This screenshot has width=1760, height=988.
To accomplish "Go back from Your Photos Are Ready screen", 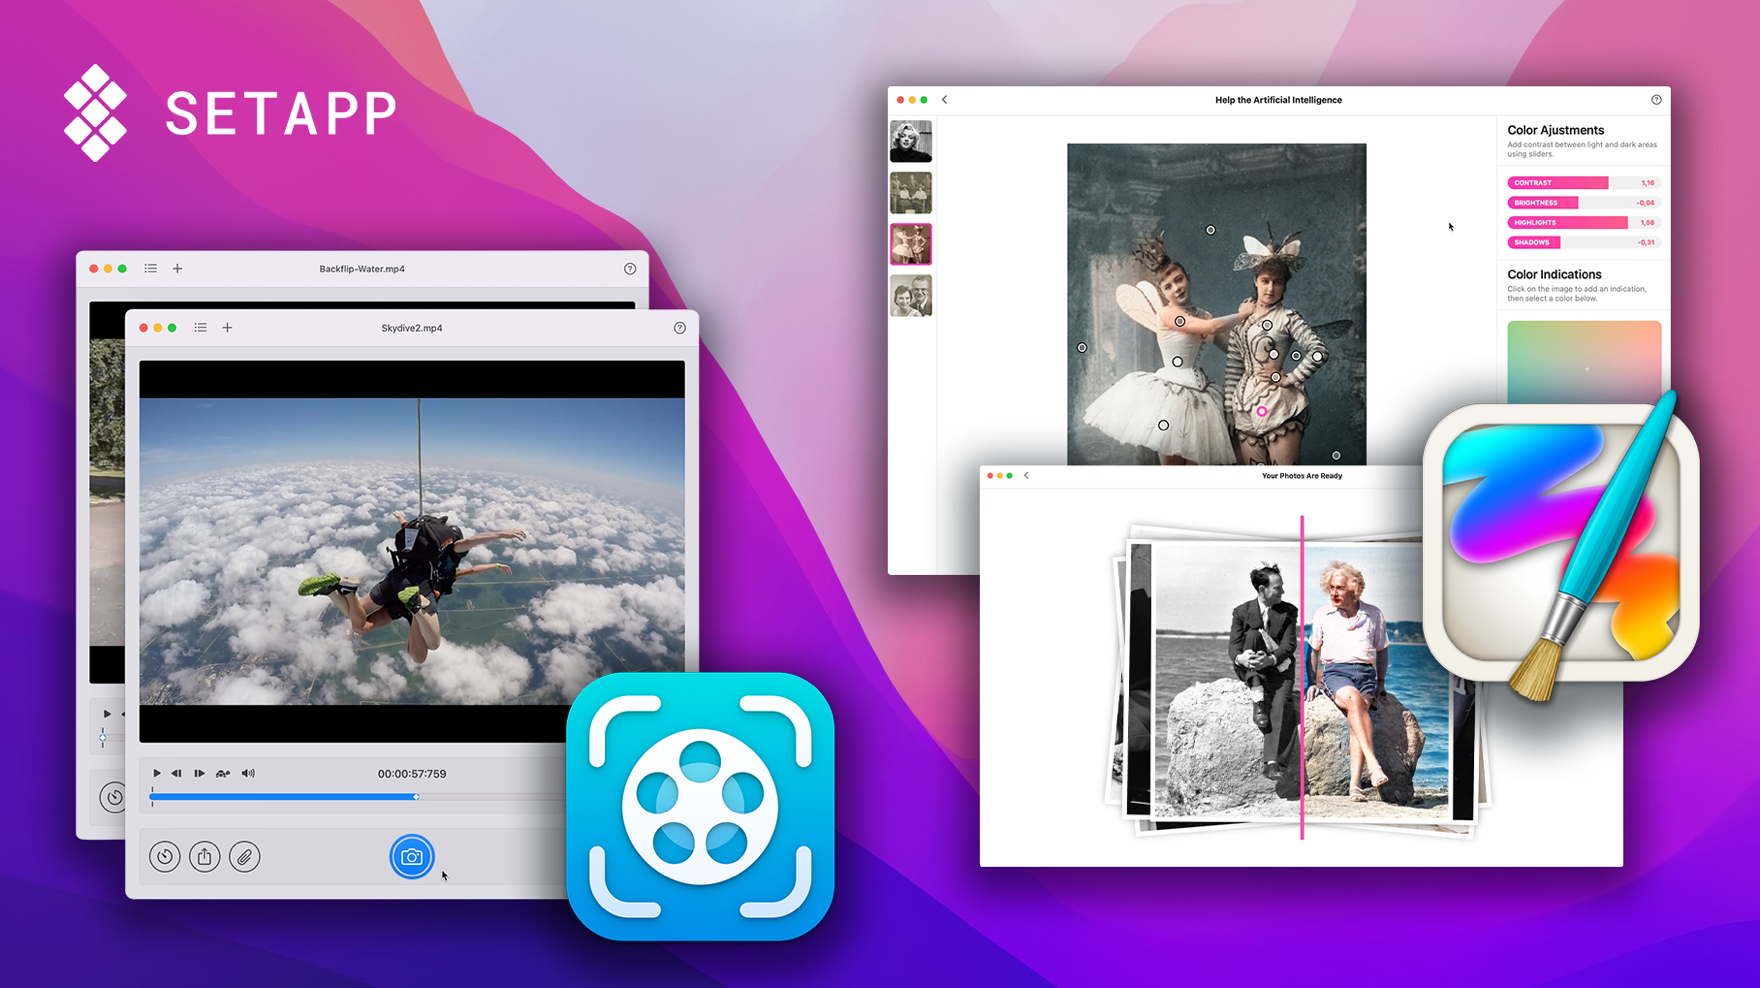I will point(1026,476).
